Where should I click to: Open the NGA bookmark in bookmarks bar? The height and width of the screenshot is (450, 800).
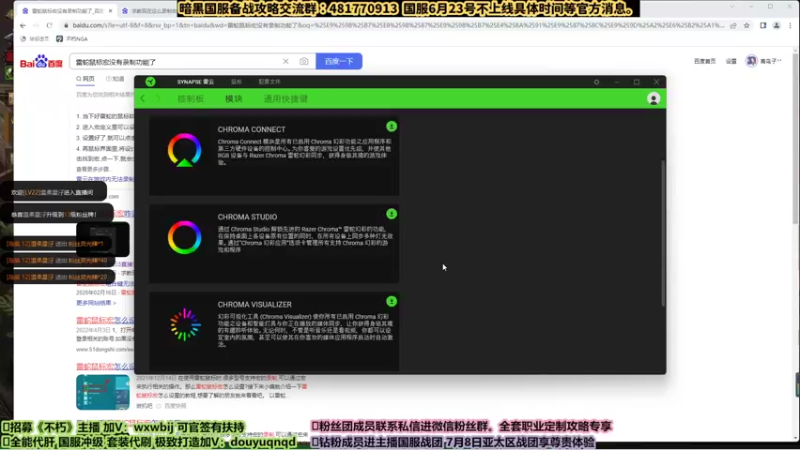72,39
